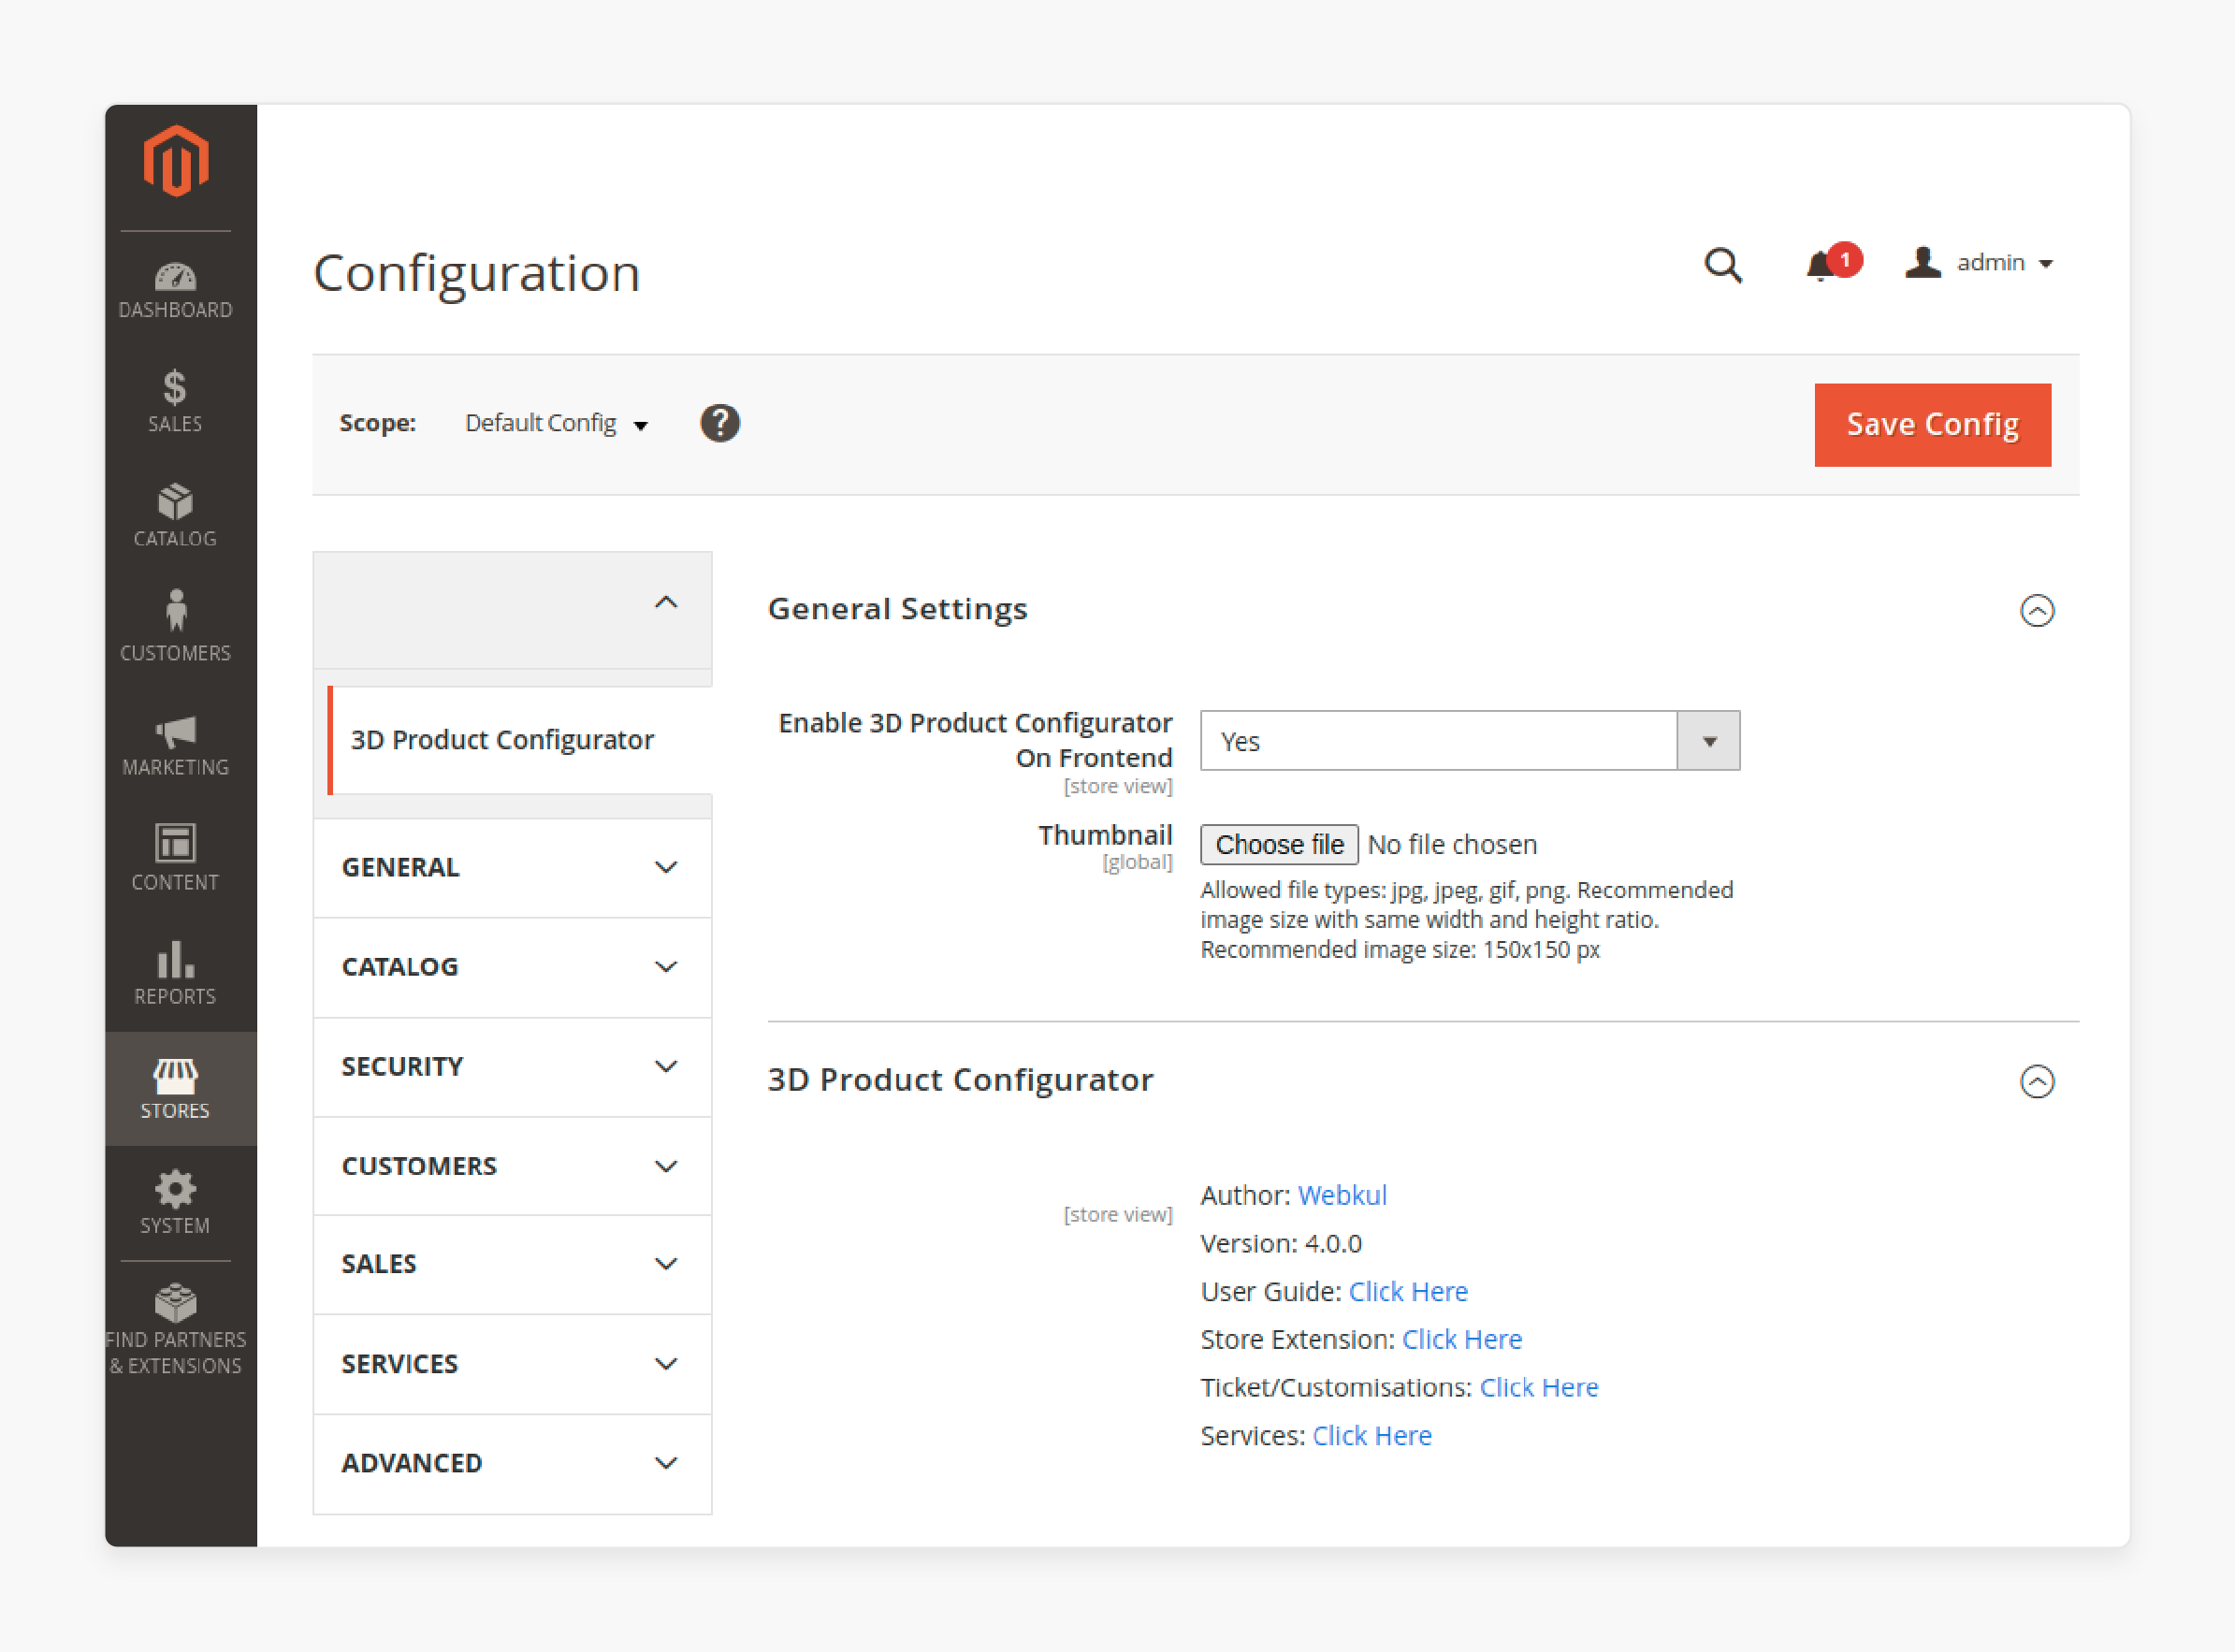Open Enable 3D Product Configurator Yes dropdown
The width and height of the screenshot is (2235, 1652).
pyautogui.click(x=1469, y=741)
